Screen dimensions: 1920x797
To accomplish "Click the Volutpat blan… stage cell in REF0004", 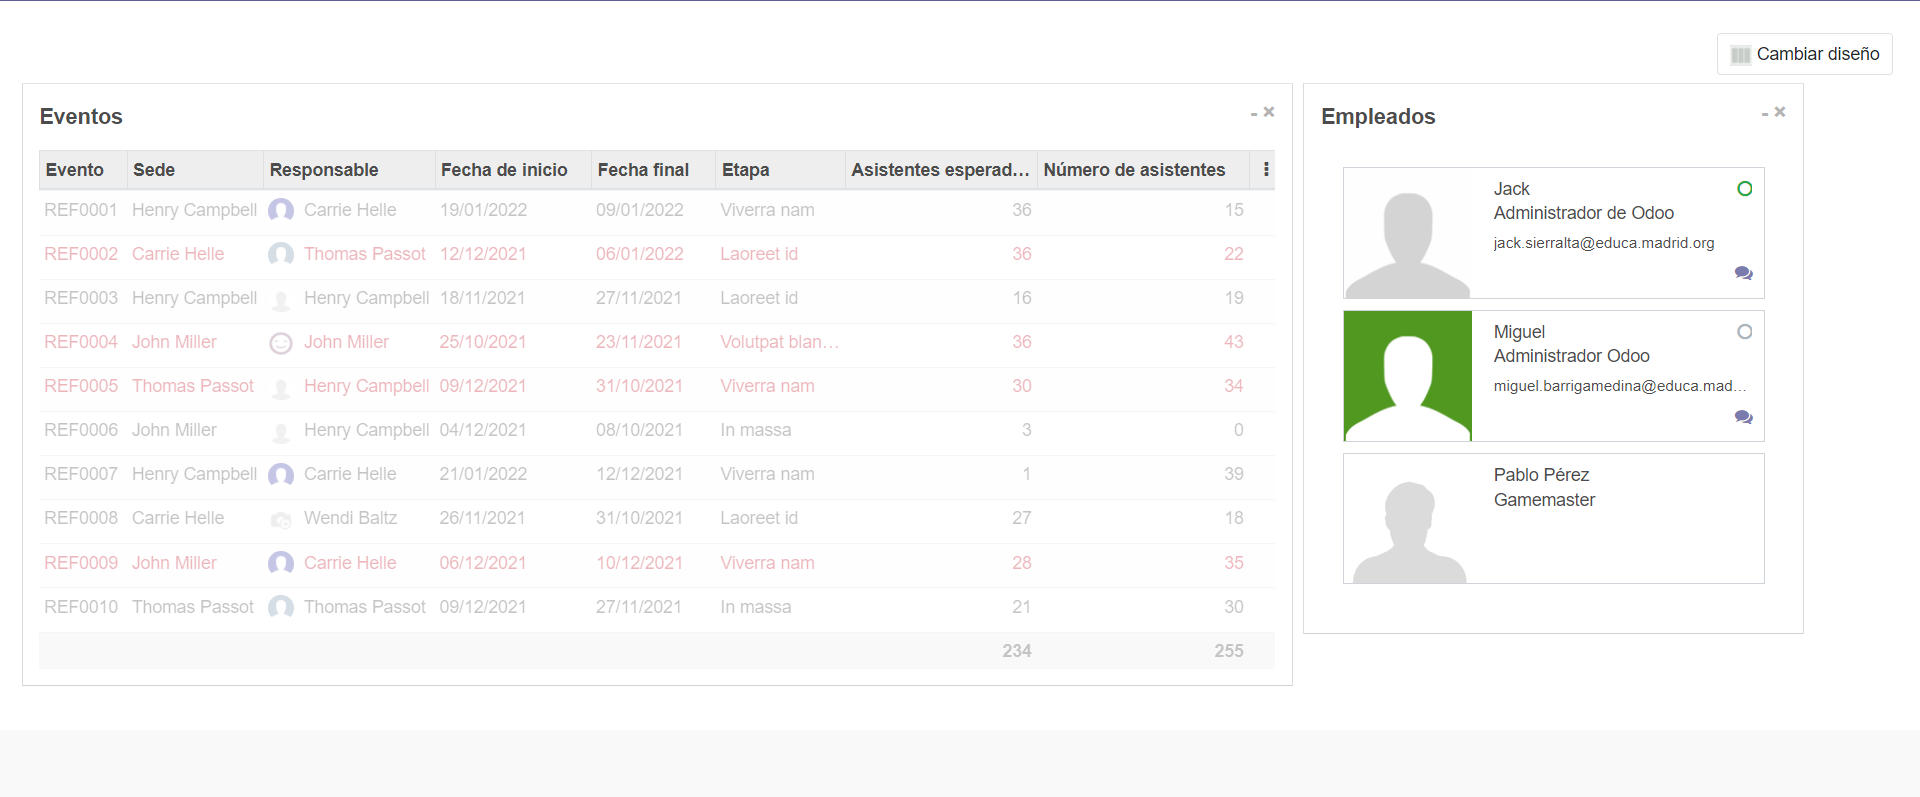I will coord(780,342).
